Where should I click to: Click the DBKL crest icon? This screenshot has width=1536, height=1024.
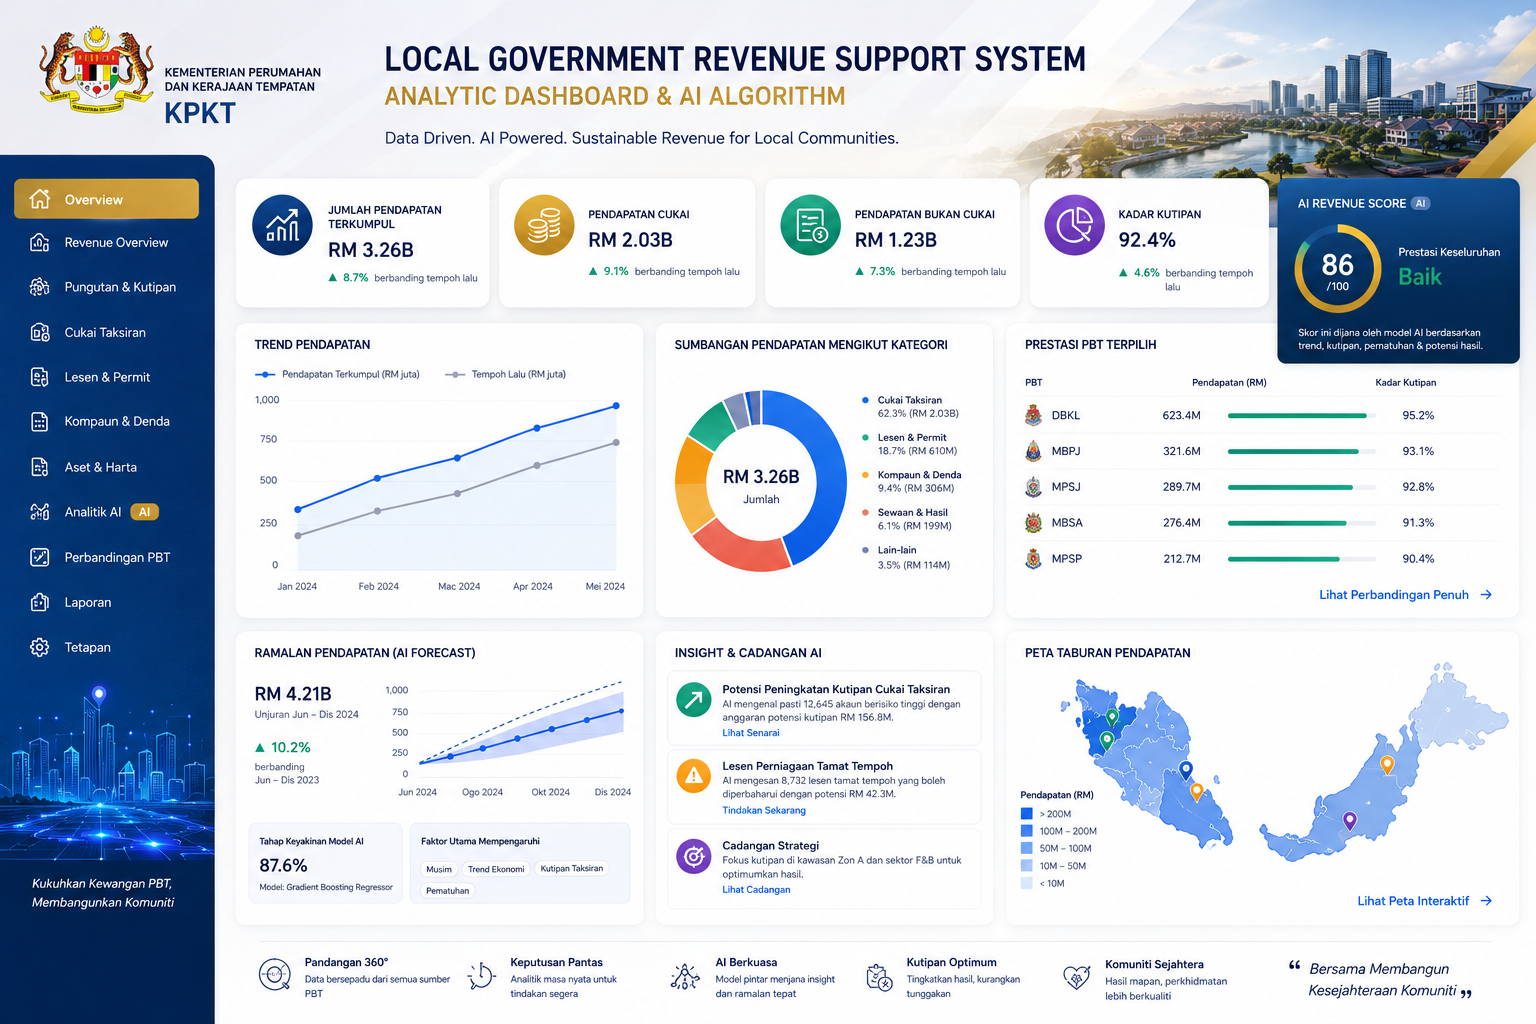pos(1033,415)
